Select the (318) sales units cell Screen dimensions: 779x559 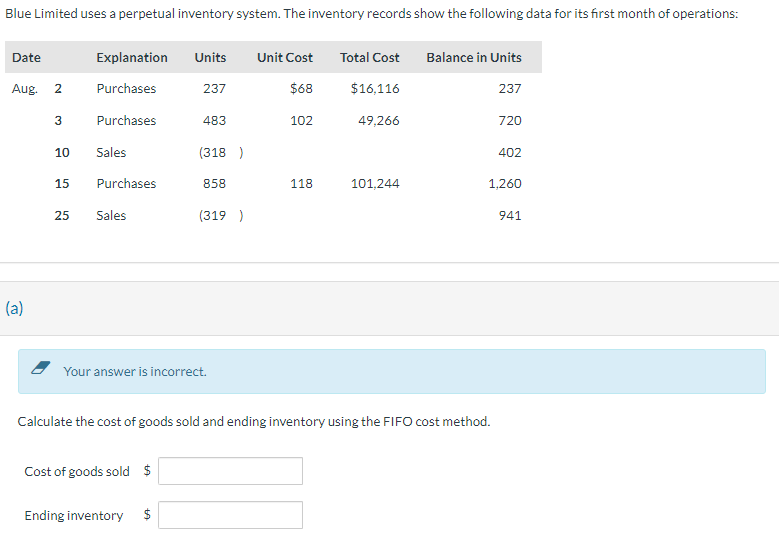[x=221, y=152]
